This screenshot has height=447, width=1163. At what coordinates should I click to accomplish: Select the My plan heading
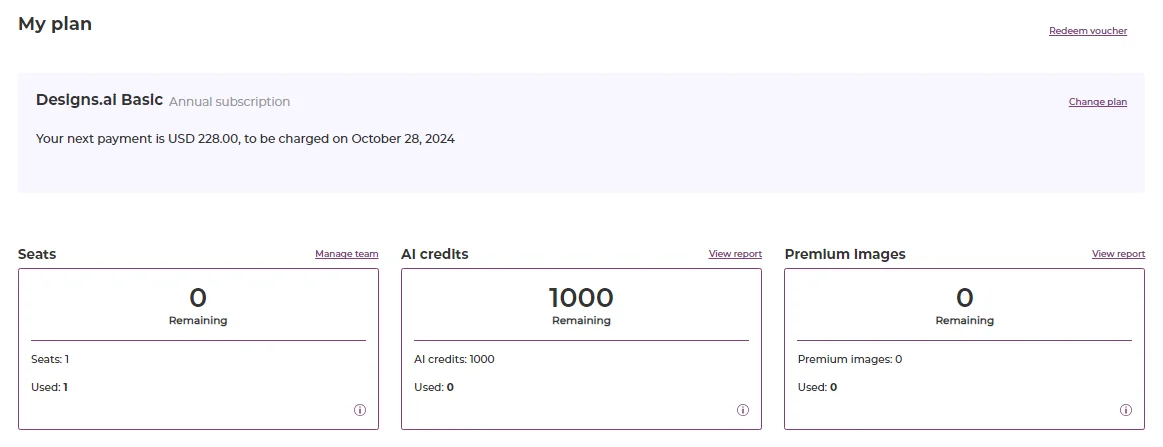(55, 24)
